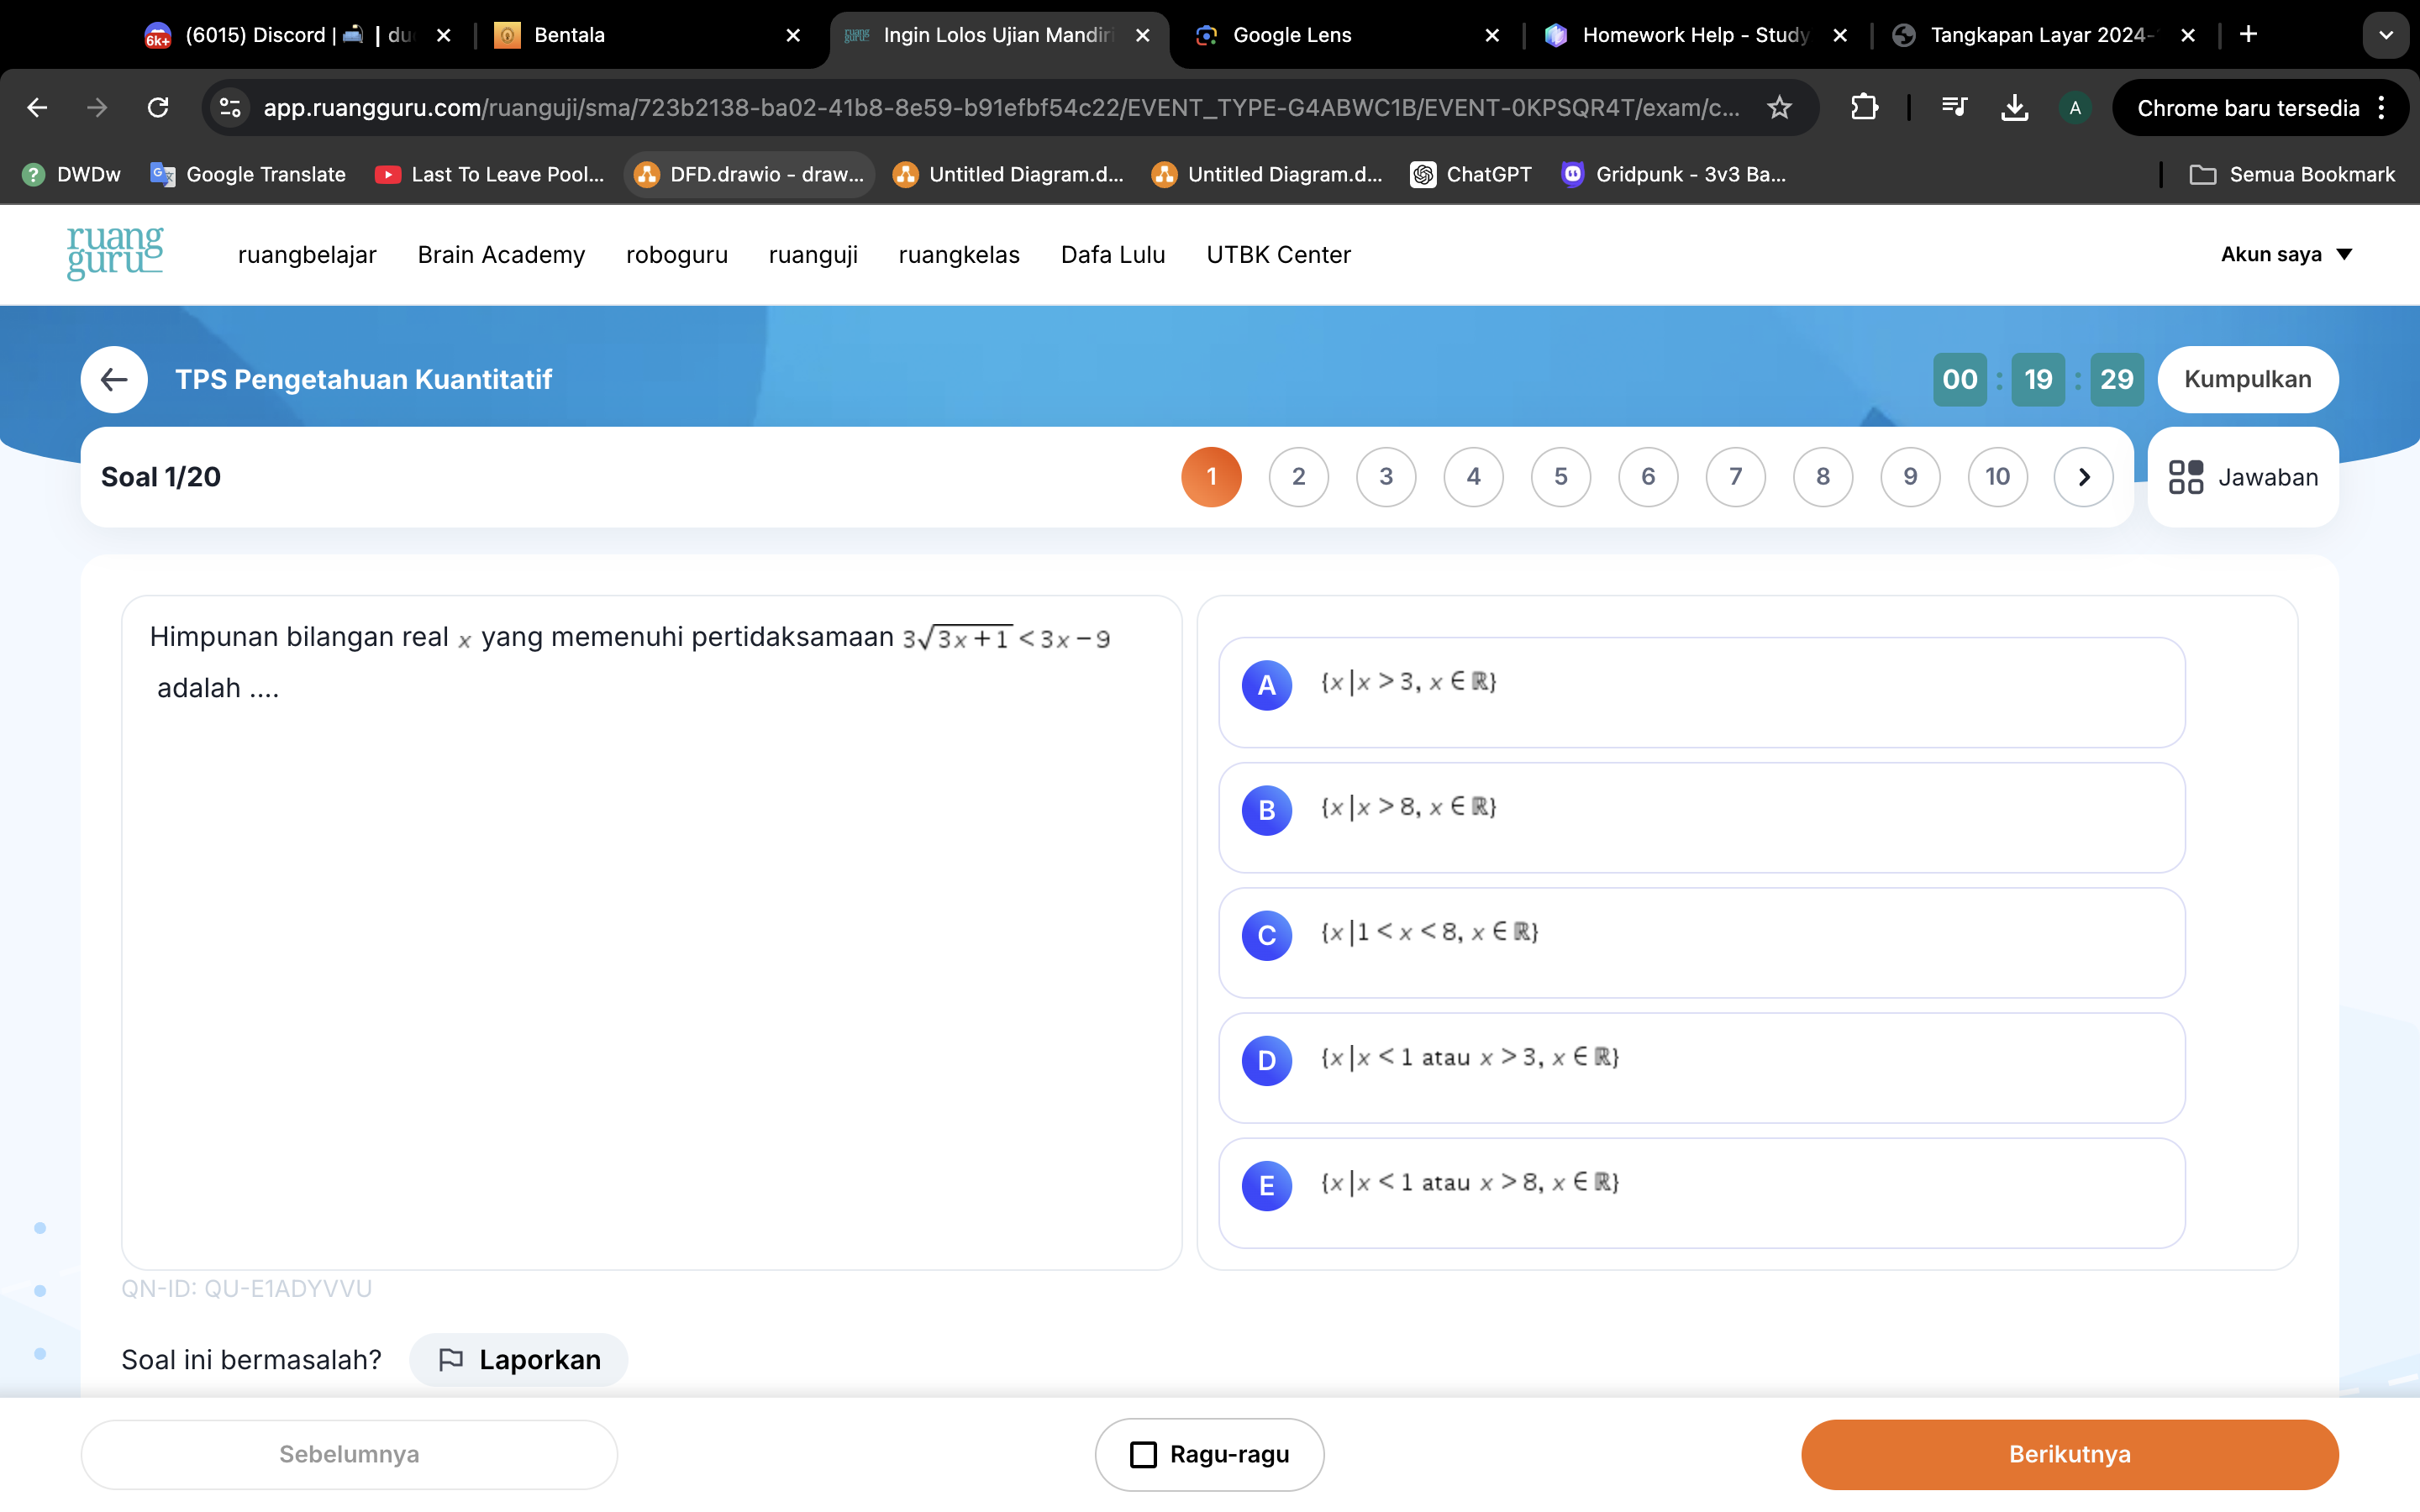Go to question number 6
The image size is (2420, 1512).
click(1648, 476)
